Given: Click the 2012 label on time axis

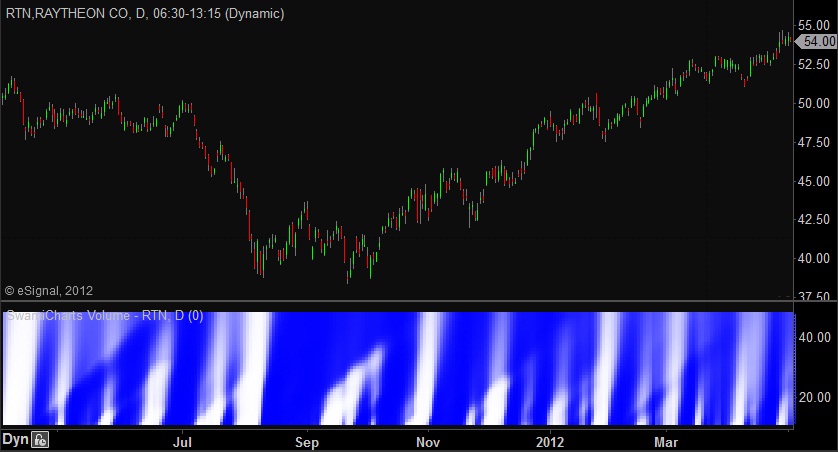Looking at the screenshot, I should (550, 442).
